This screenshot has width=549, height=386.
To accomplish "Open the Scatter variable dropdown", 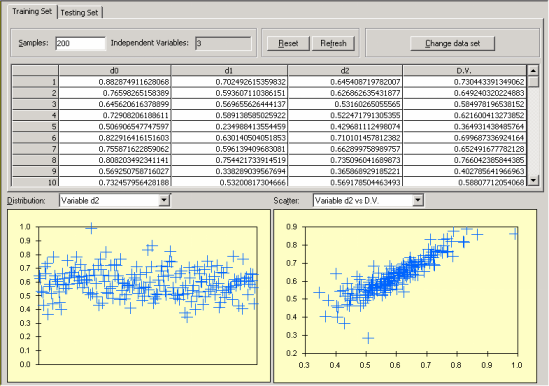I will pyautogui.click(x=417, y=200).
